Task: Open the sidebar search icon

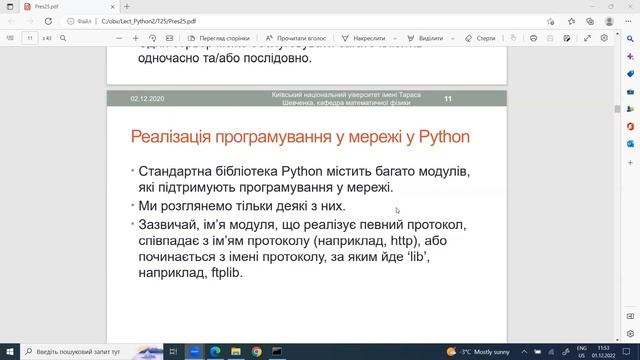Action: 630,39
